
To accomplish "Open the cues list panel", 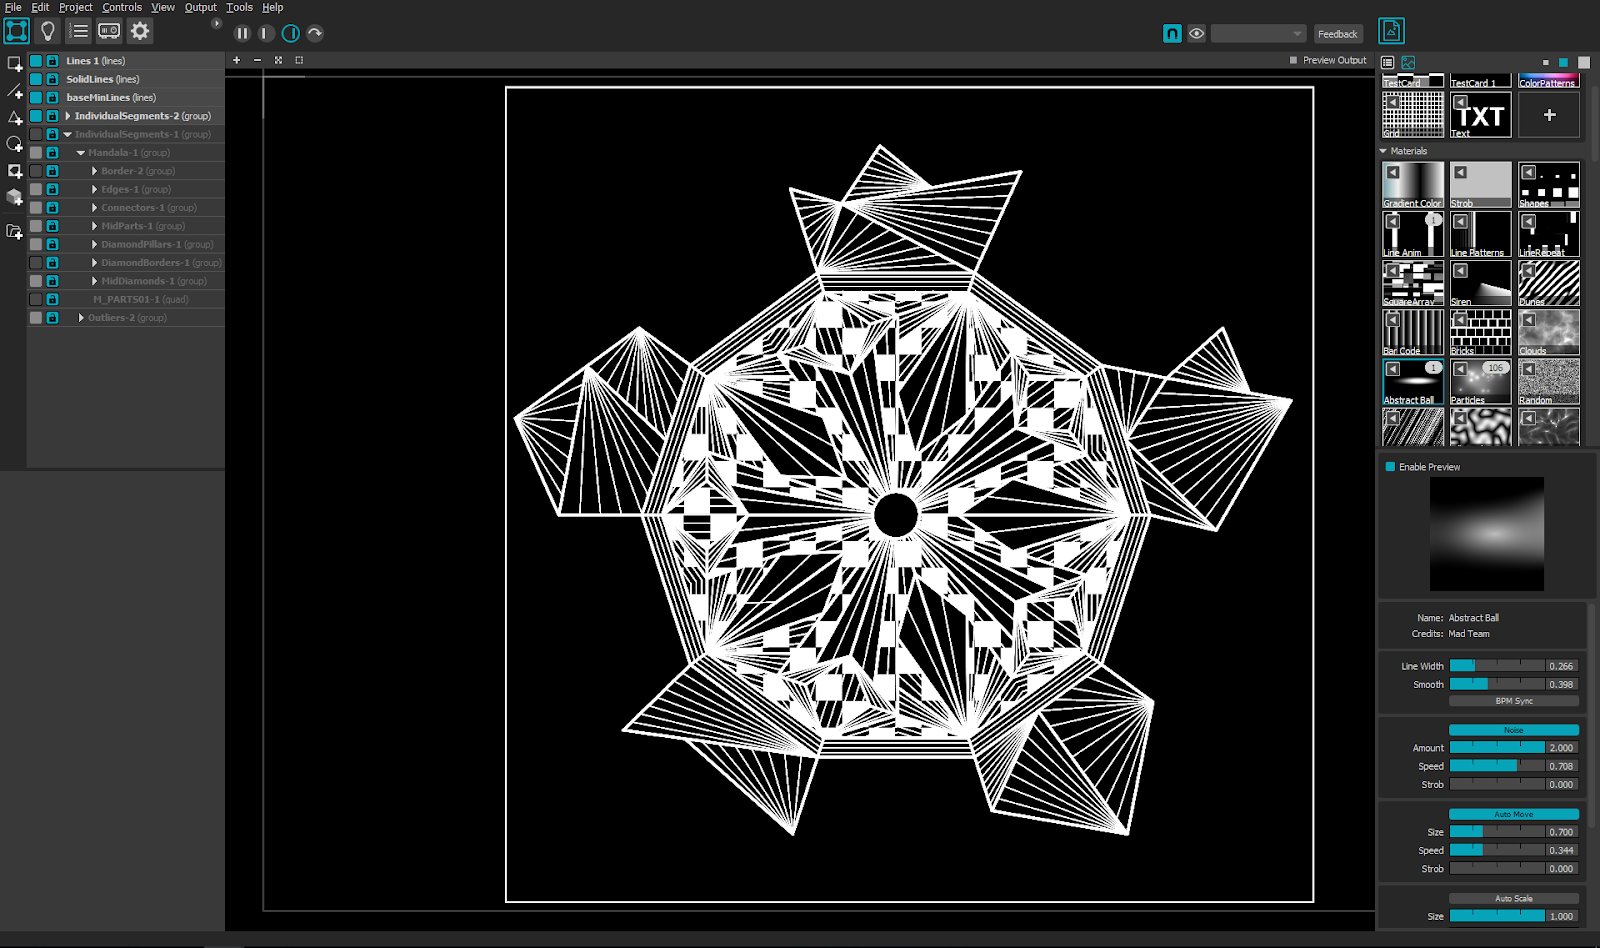I will (x=78, y=30).
